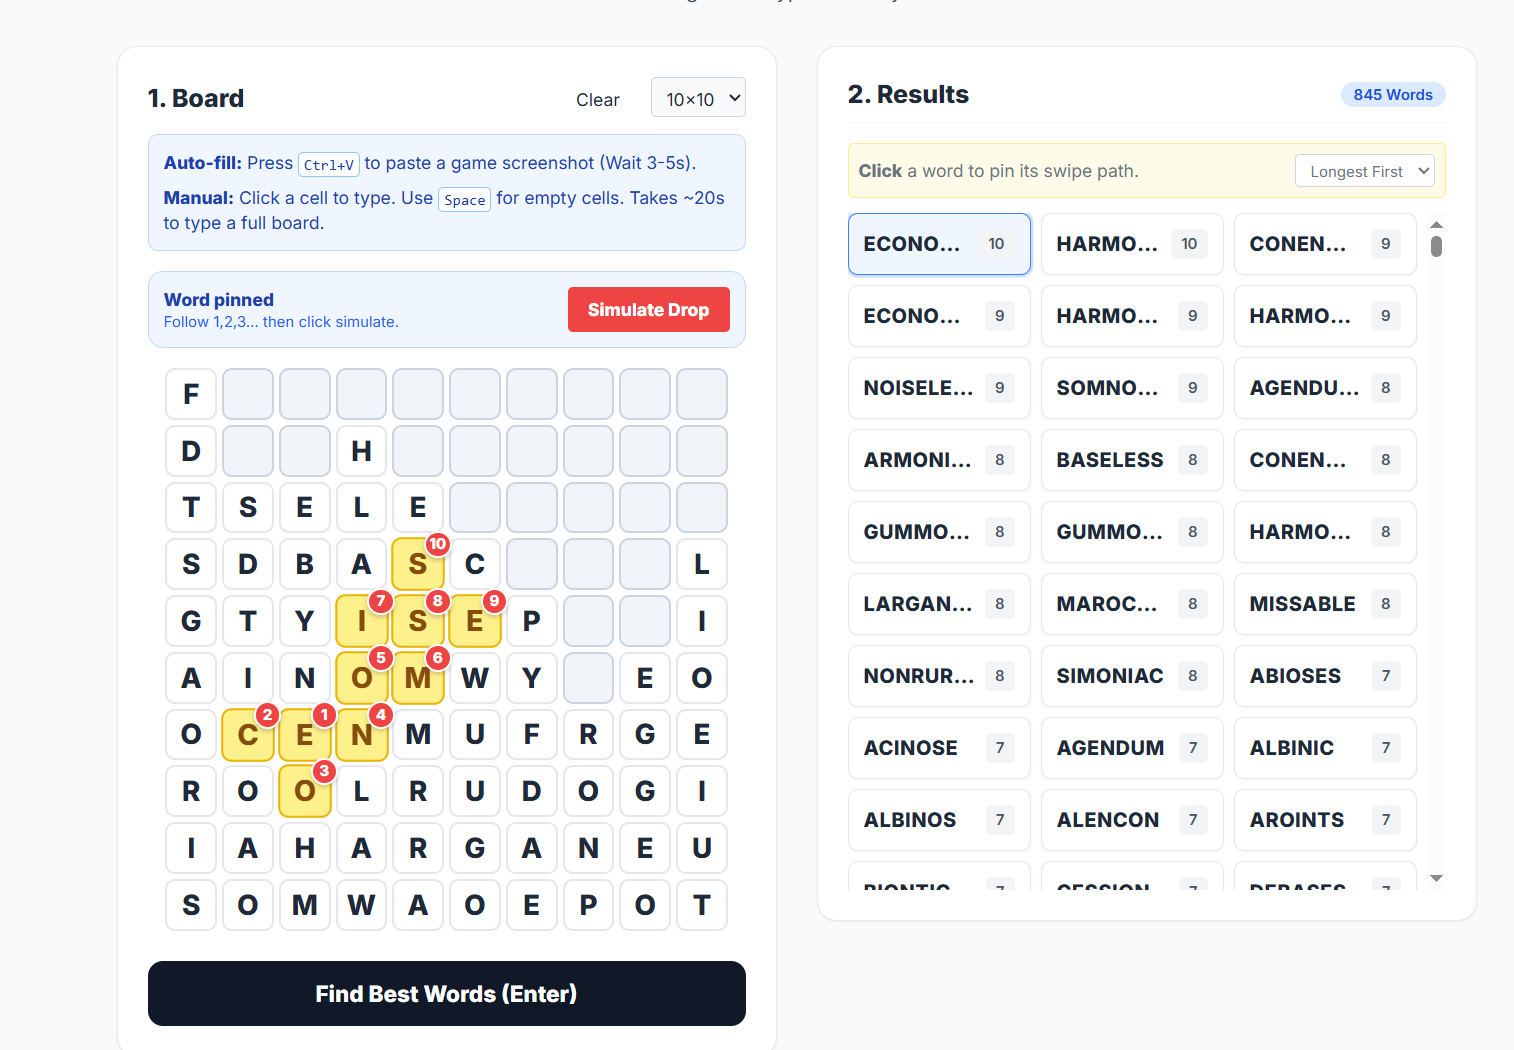Click the NOISELE... result card
Screen dimensions: 1514x1050
click(938, 387)
